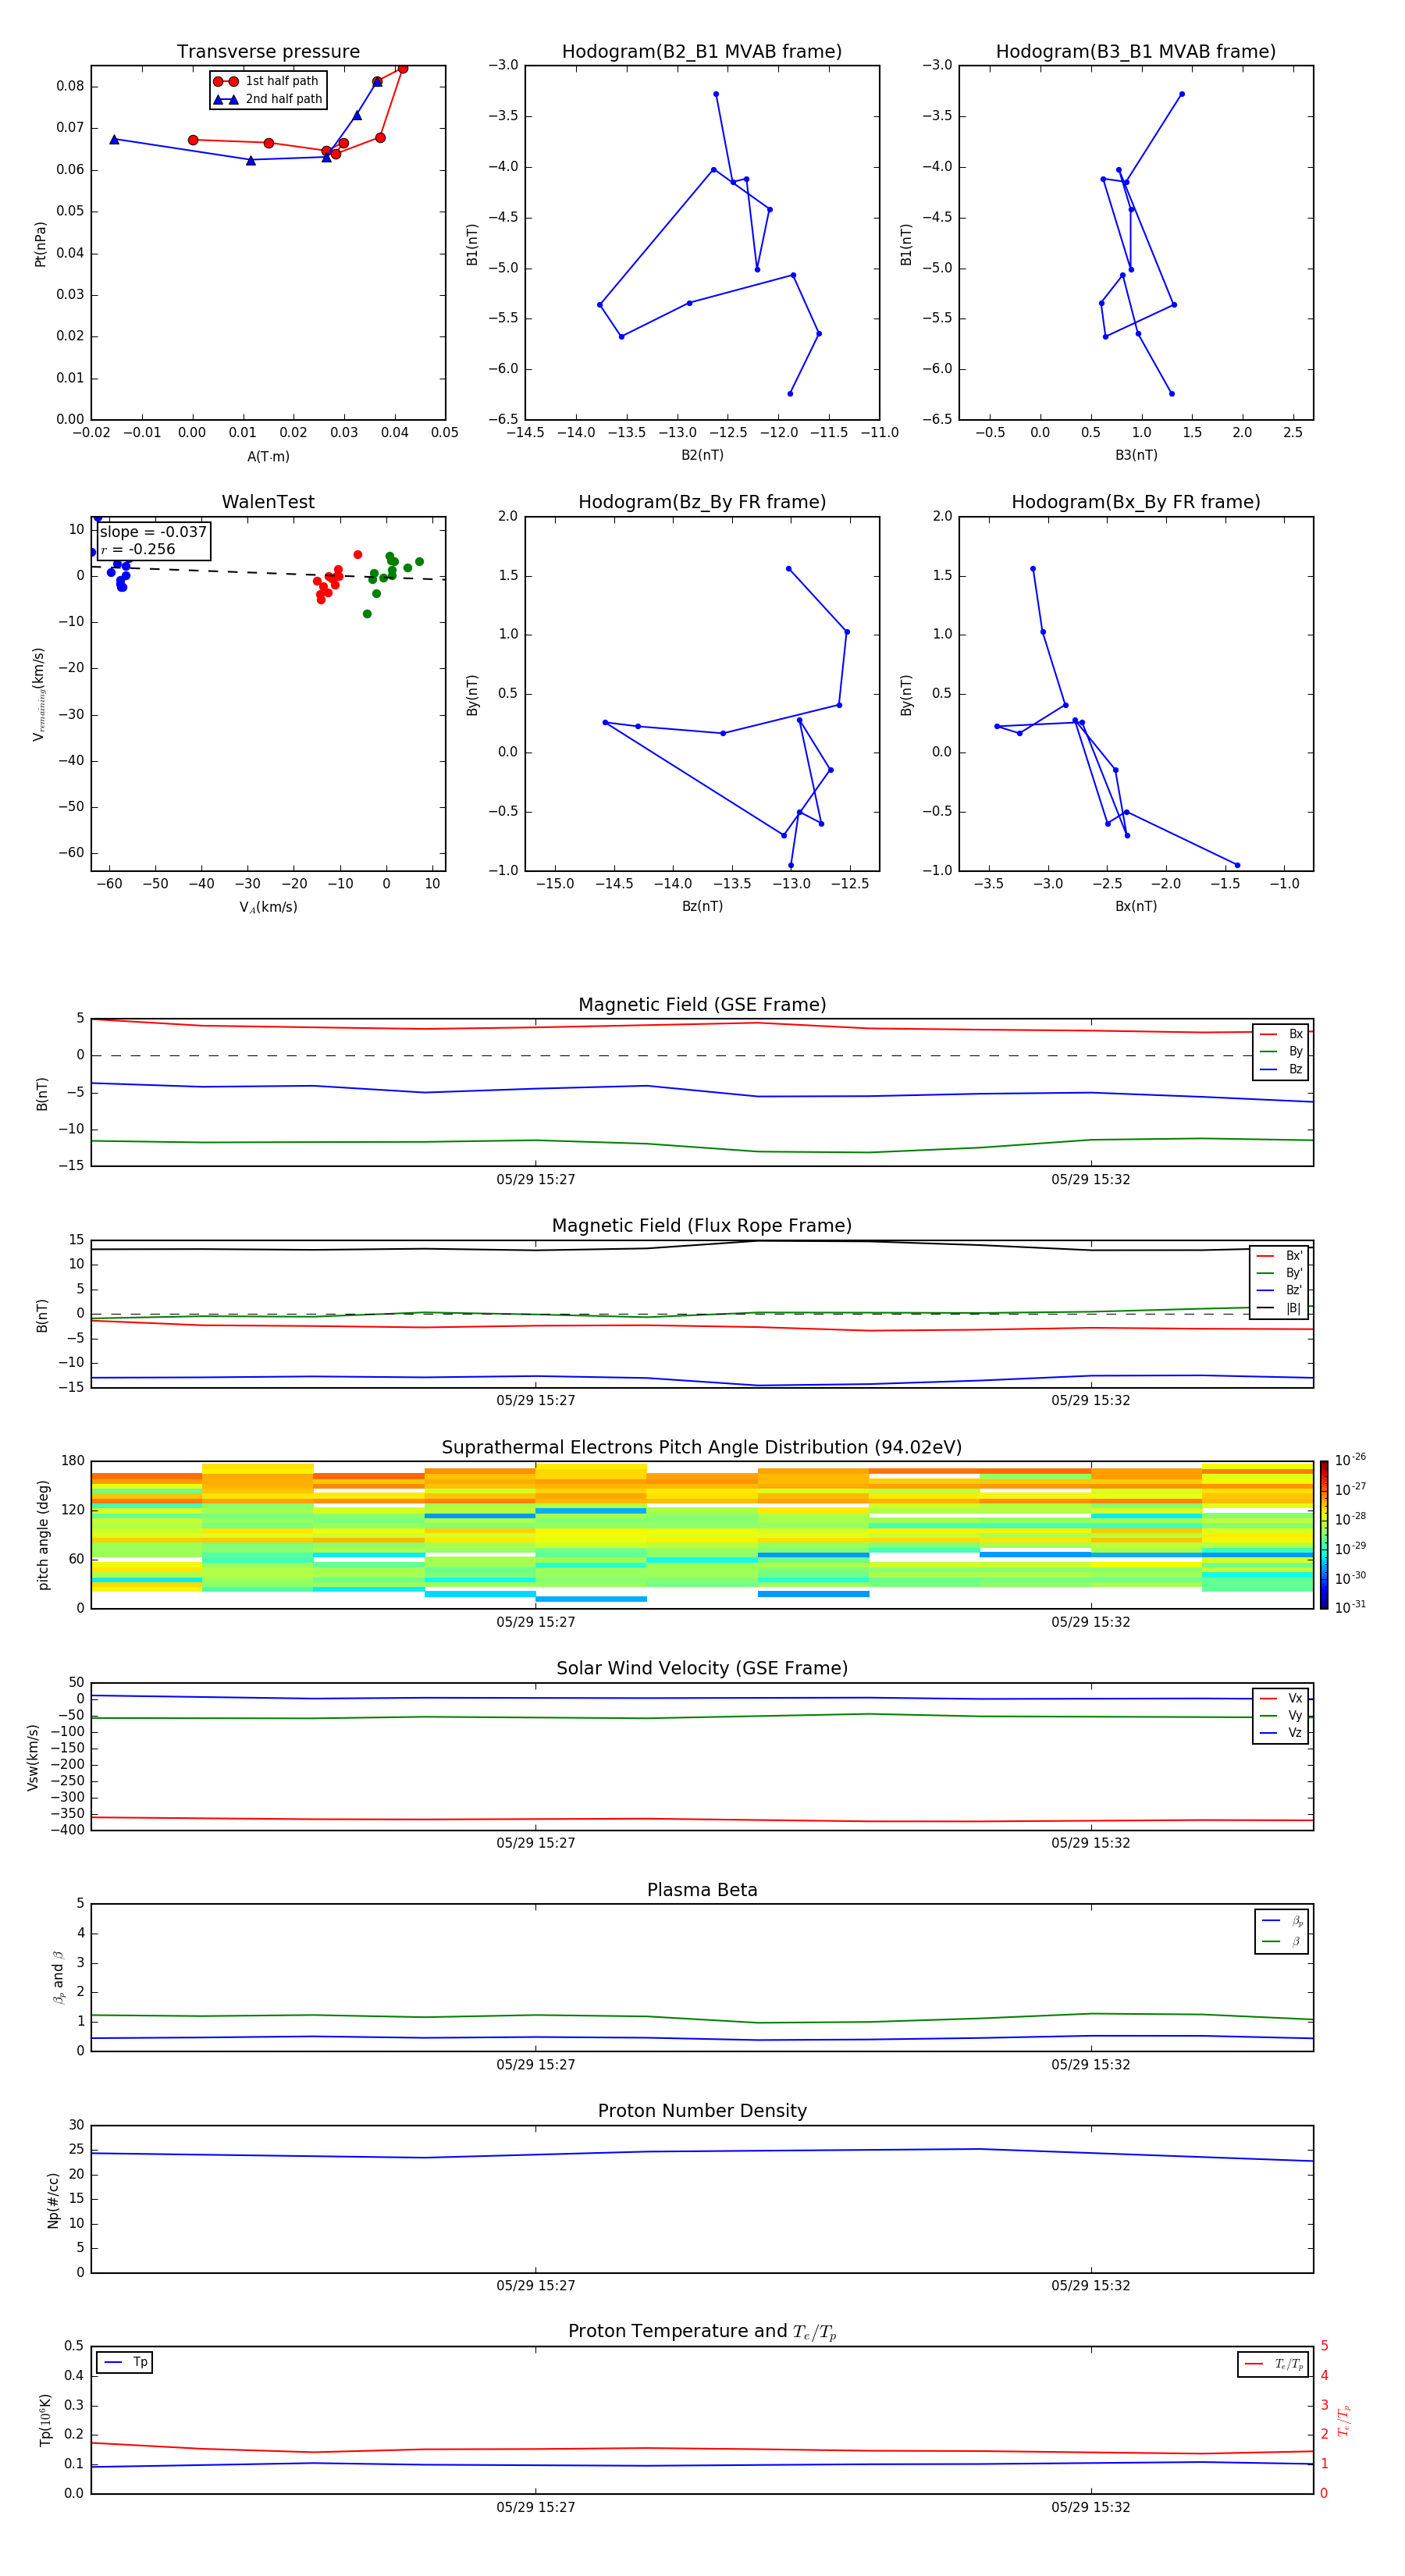Click "05/29 15:27" tick under GSE magnetic field
Image resolution: width=1405 pixels, height=2576 pixels.
tap(536, 1180)
